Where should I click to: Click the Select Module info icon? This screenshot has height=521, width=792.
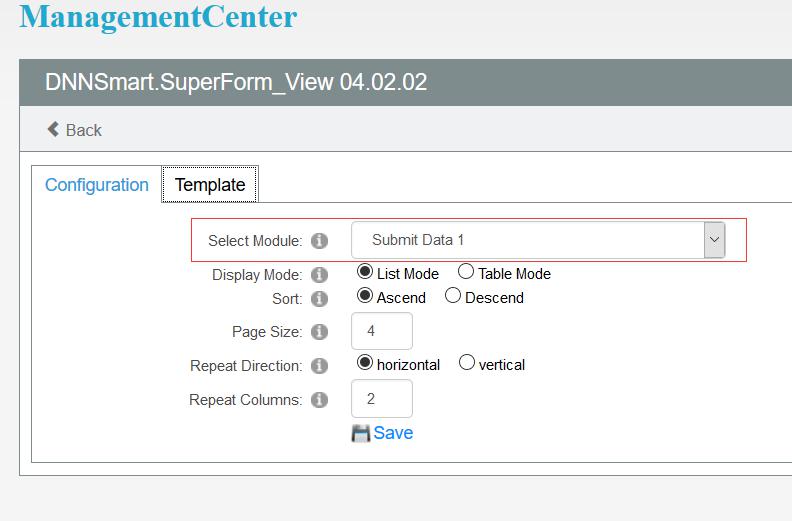pos(319,241)
